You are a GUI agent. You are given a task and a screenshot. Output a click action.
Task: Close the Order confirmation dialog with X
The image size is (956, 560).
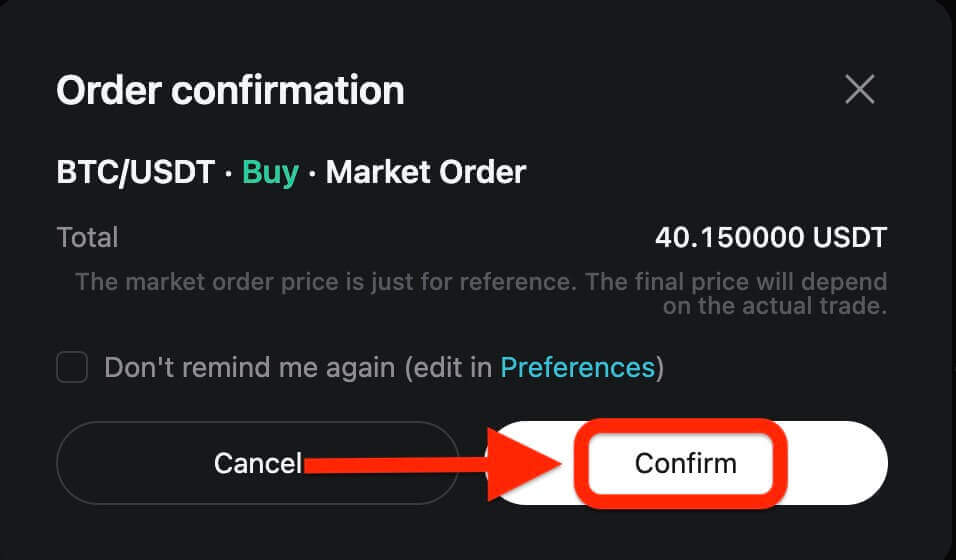tap(859, 90)
